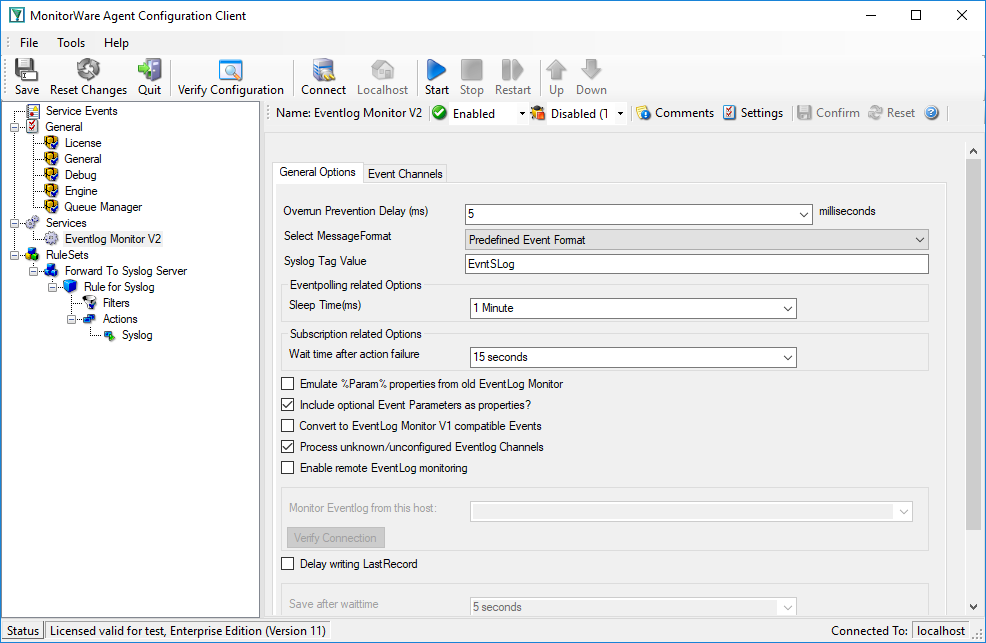This screenshot has height=643, width=986.
Task: Switch to the General Options tab
Action: (x=318, y=172)
